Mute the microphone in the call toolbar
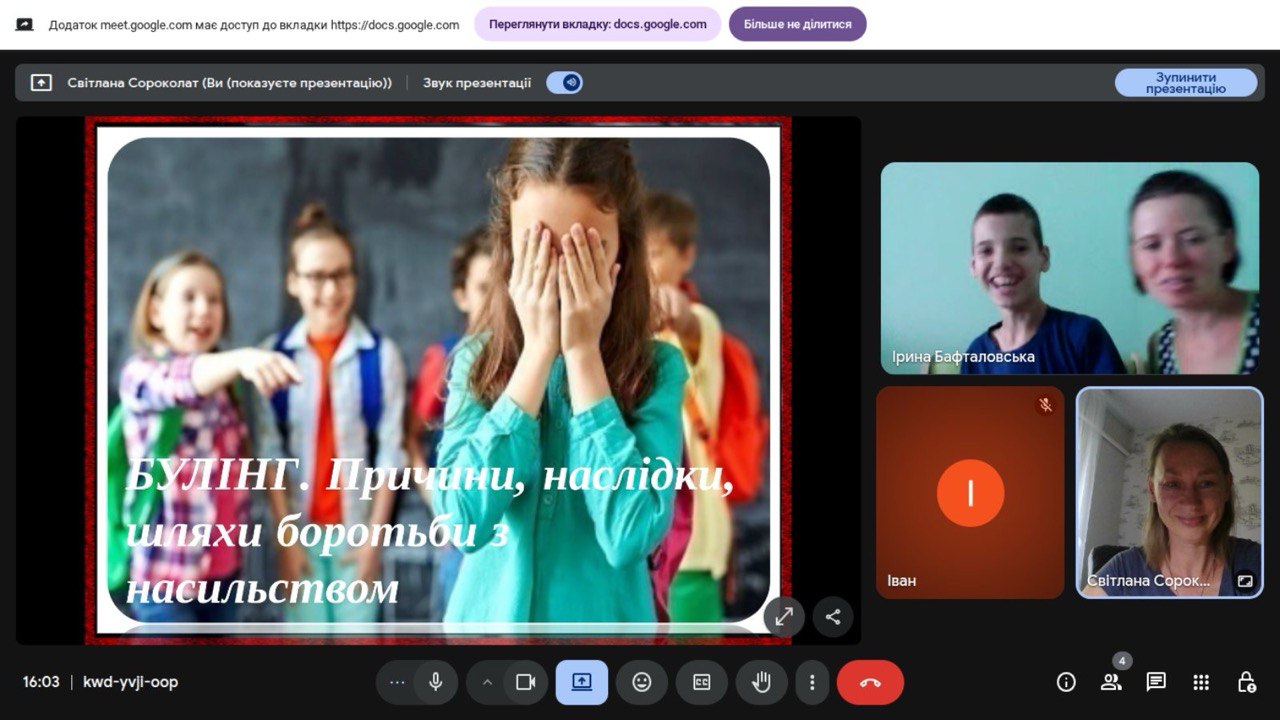1280x720 pixels. coord(435,682)
